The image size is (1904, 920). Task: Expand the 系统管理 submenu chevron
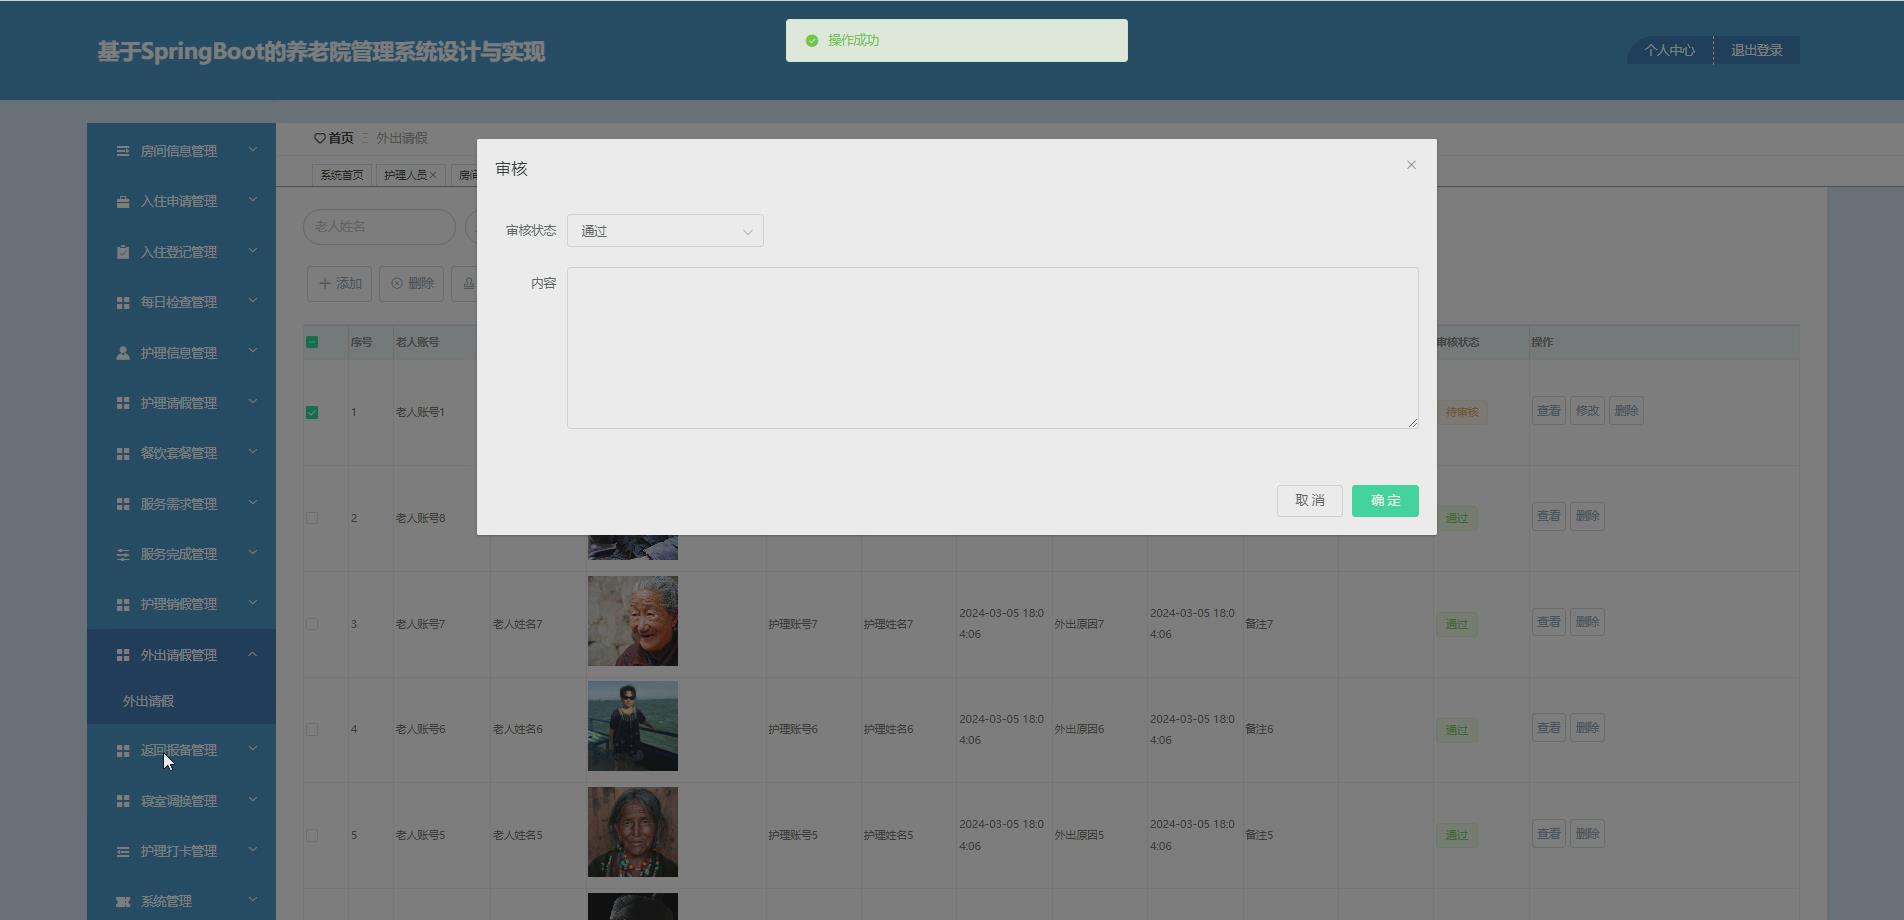[253, 900]
